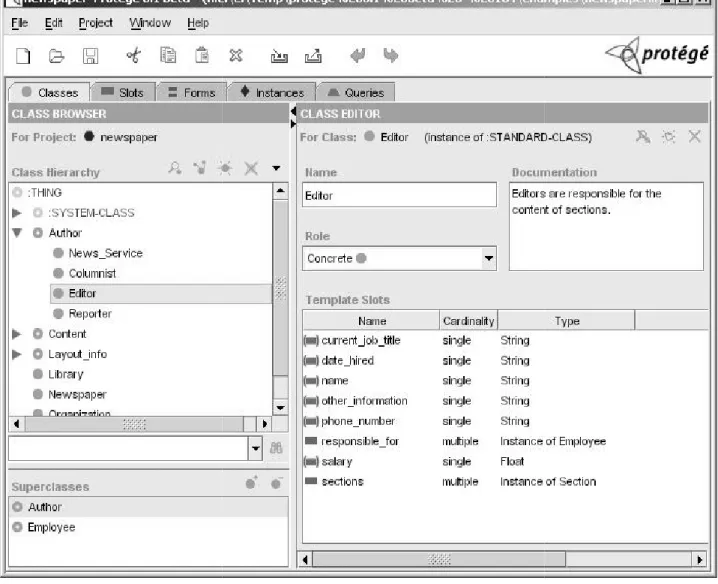Click the Cut scissors icon
This screenshot has height=584, width=718.
[133, 56]
